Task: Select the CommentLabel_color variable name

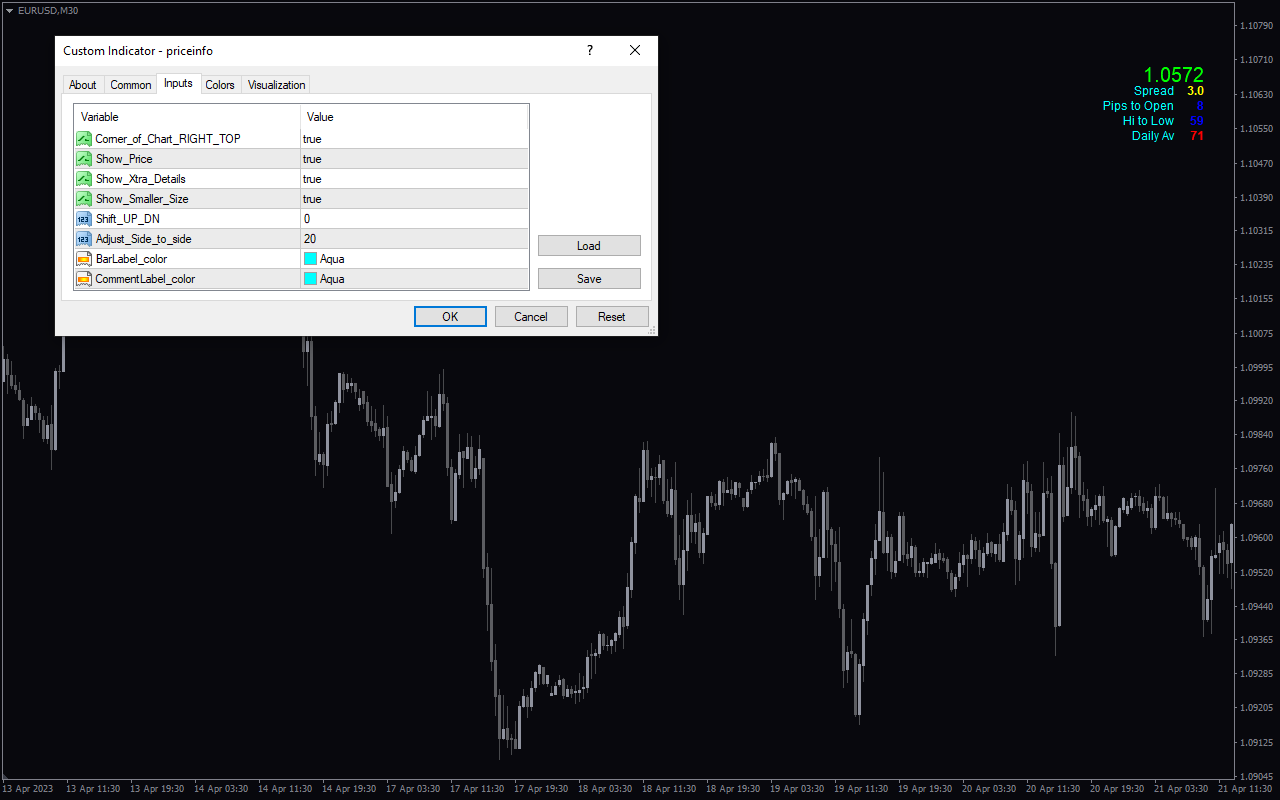Action: click(x=145, y=279)
